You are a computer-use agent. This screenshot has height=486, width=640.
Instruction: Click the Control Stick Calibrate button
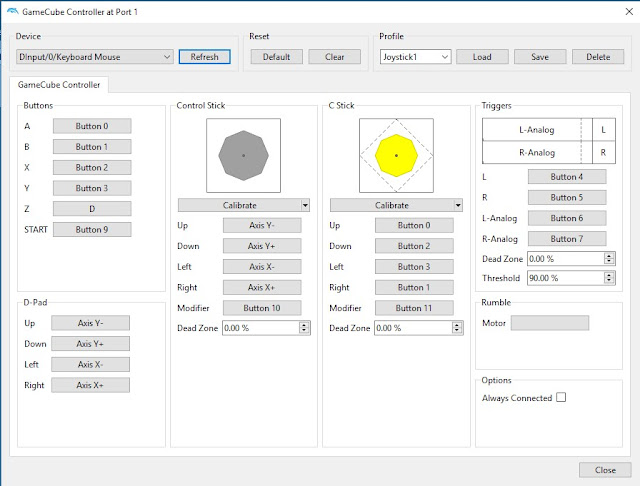click(240, 205)
